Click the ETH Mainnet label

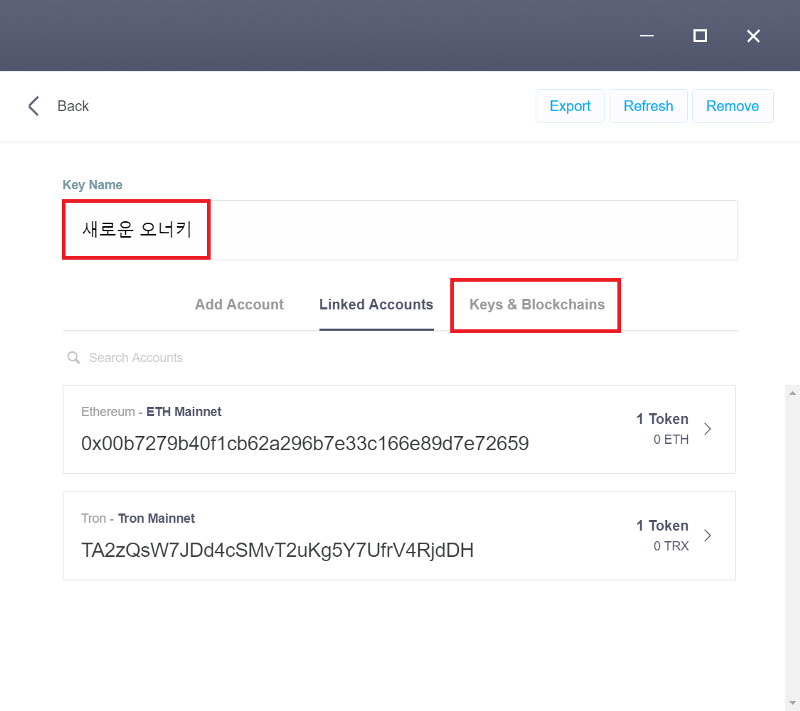[184, 412]
